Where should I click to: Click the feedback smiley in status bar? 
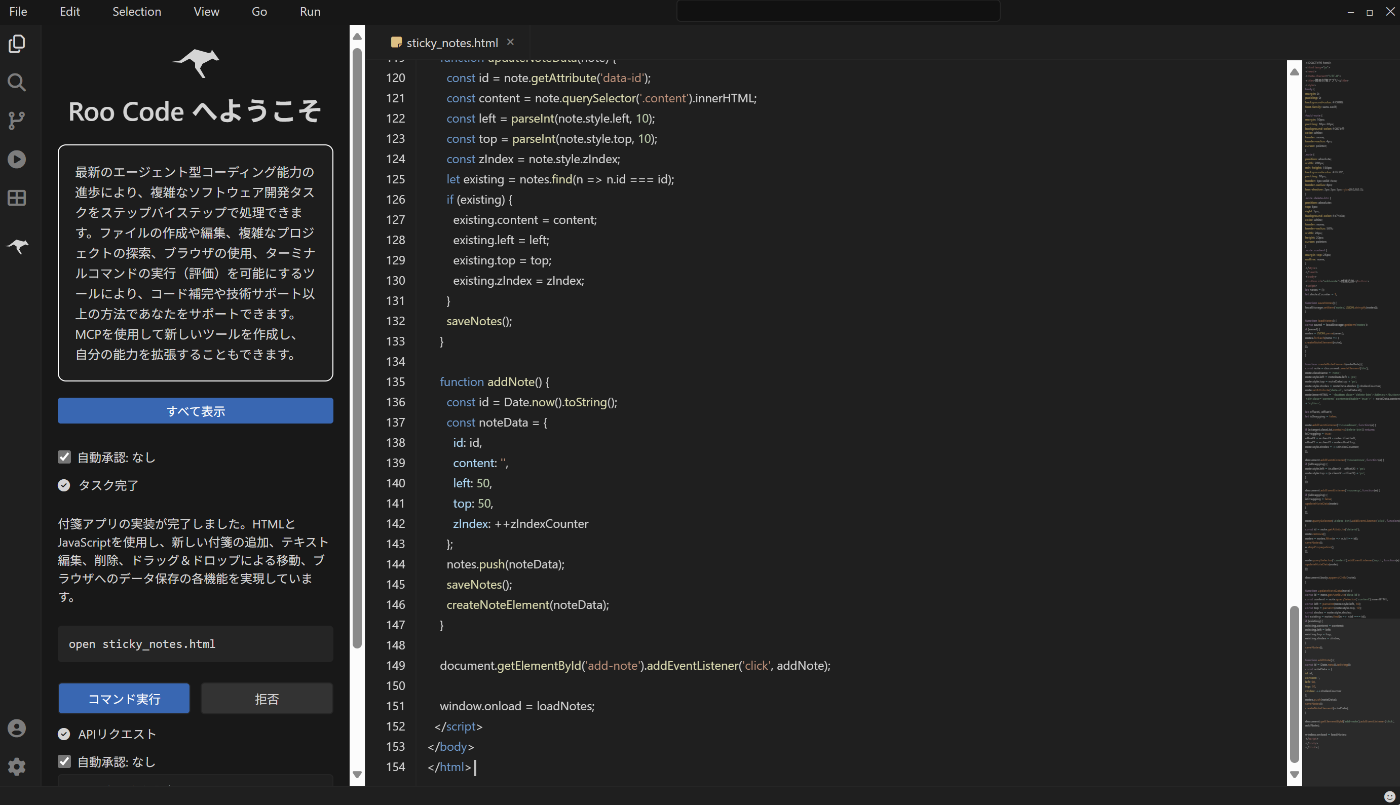pos(1389,796)
